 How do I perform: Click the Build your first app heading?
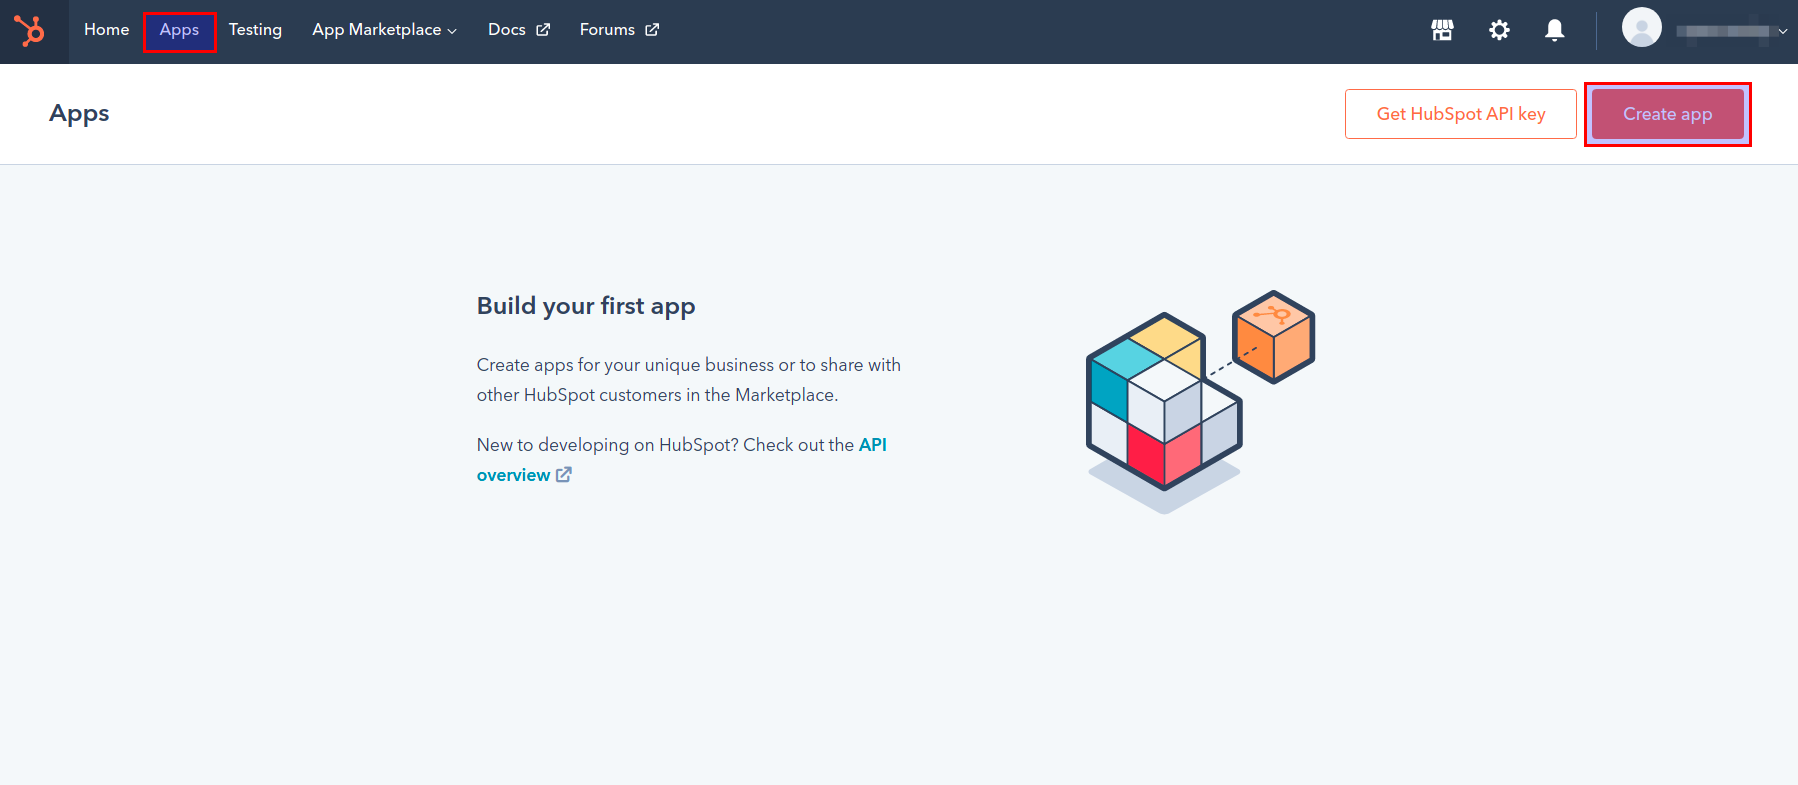click(x=586, y=306)
